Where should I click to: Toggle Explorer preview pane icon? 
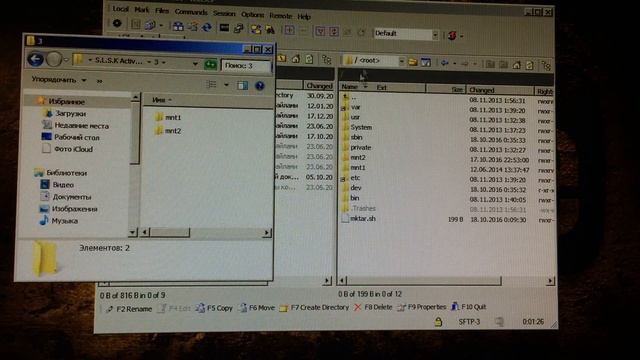(242, 85)
